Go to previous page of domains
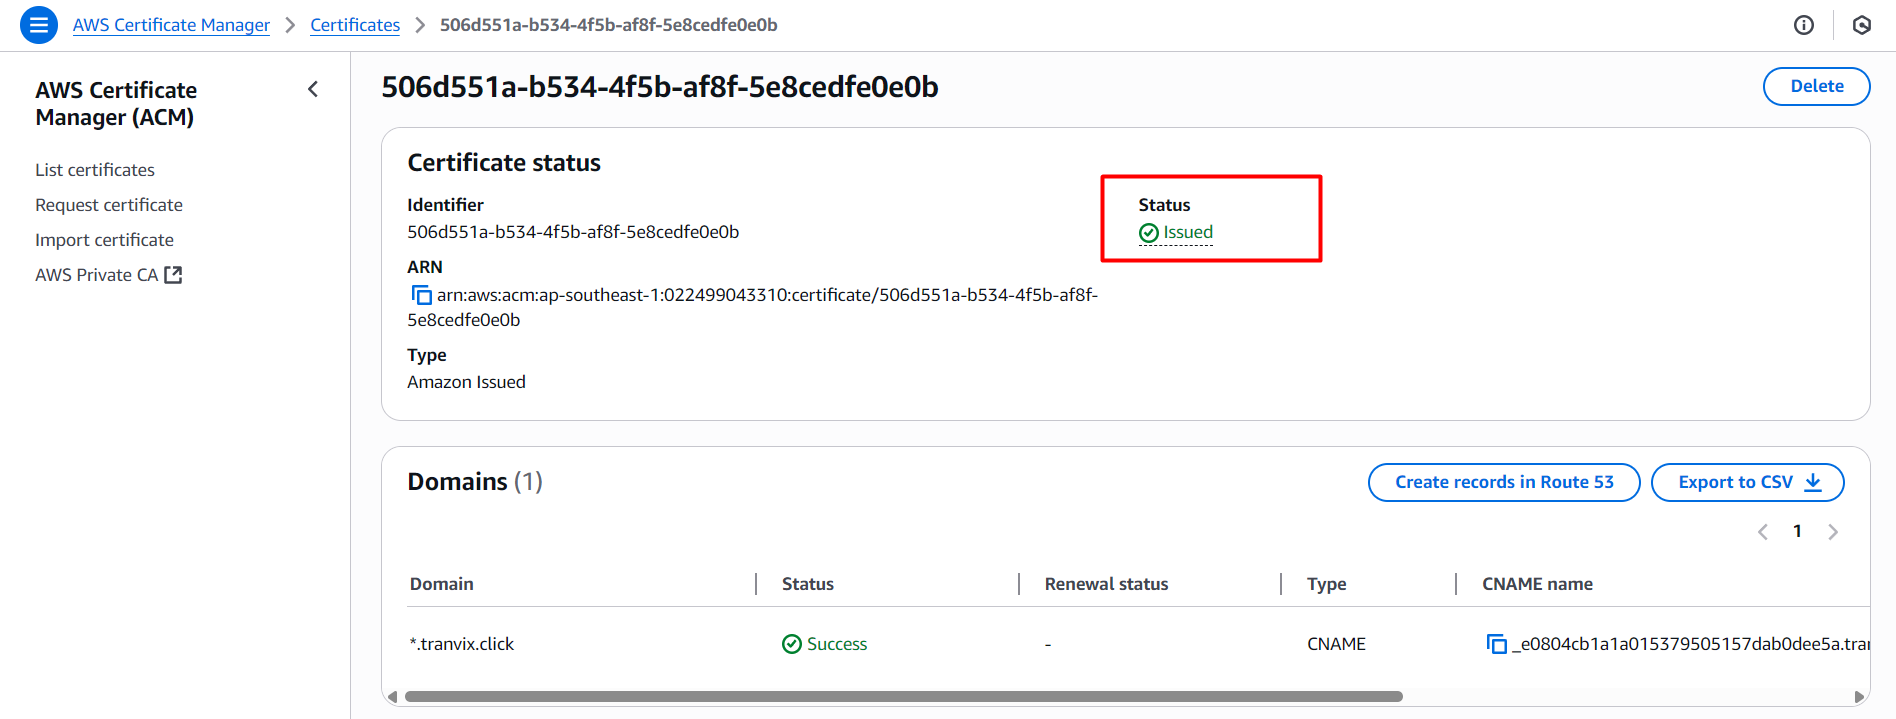 pos(1763,532)
